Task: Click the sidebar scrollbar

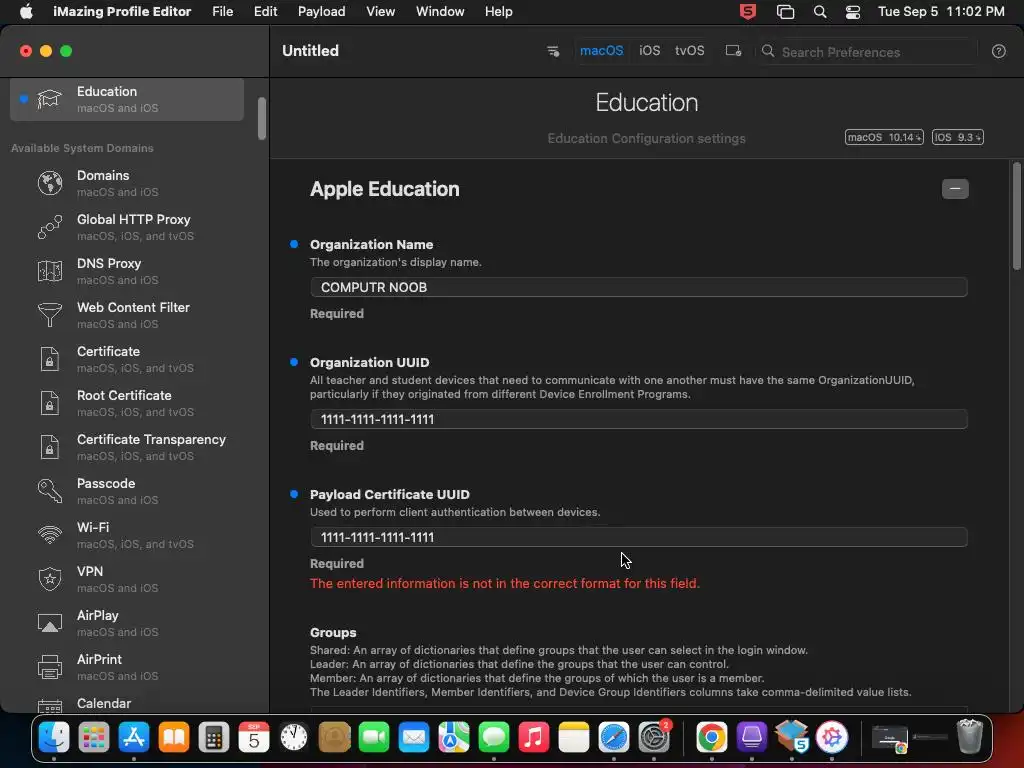Action: pos(262,118)
